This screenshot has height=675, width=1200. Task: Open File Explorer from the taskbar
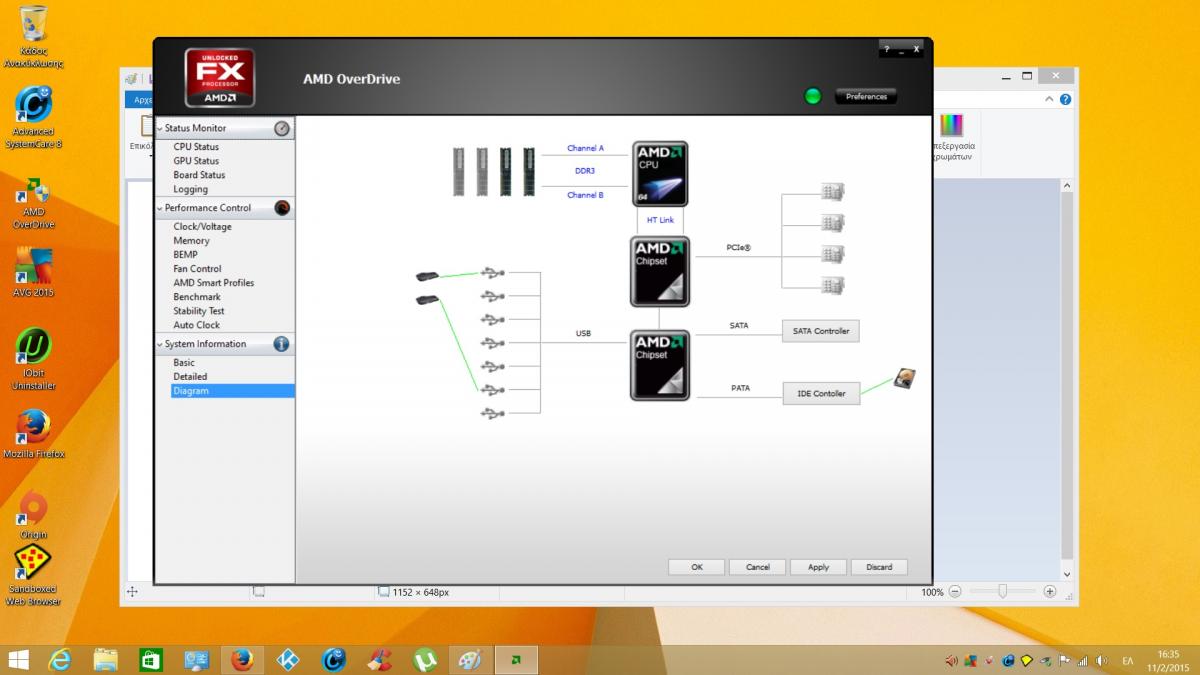[x=106, y=660]
